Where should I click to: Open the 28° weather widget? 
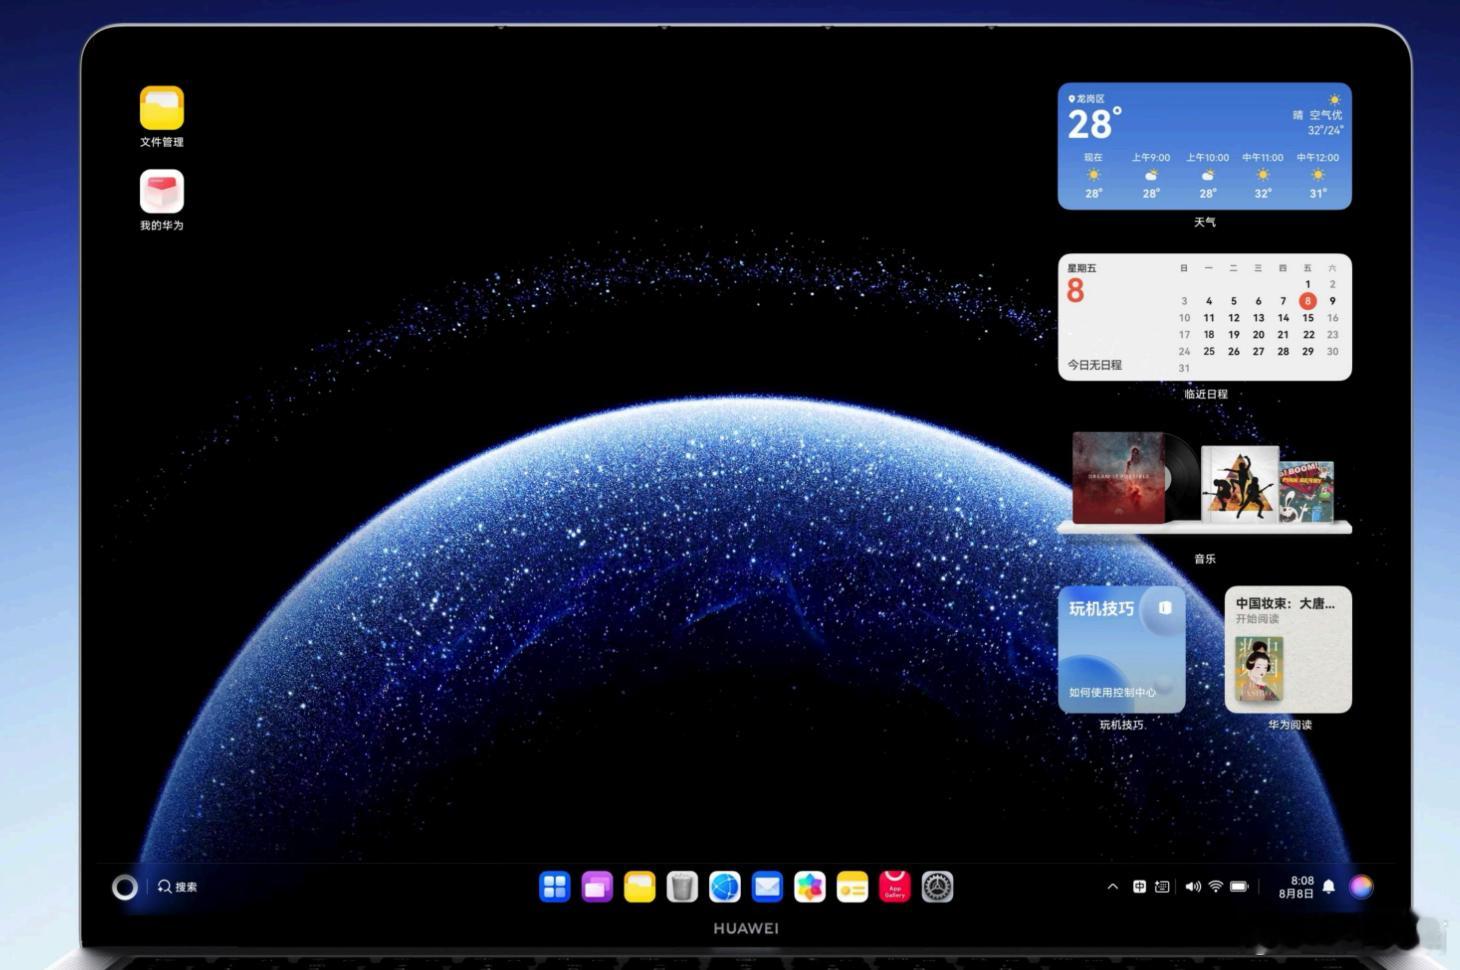coord(1204,146)
